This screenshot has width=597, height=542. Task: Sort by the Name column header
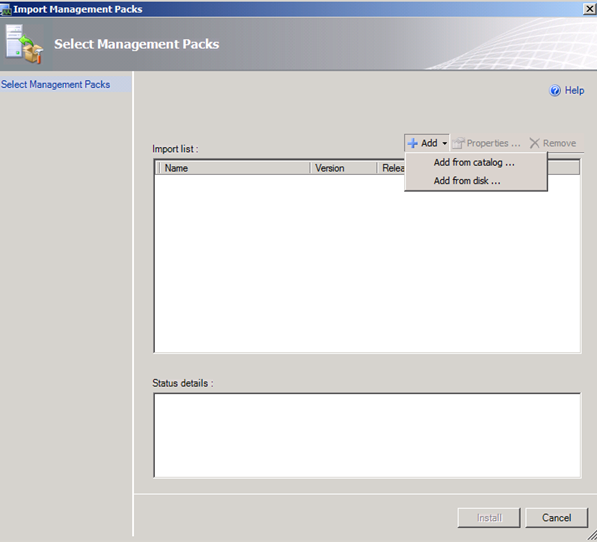233,168
